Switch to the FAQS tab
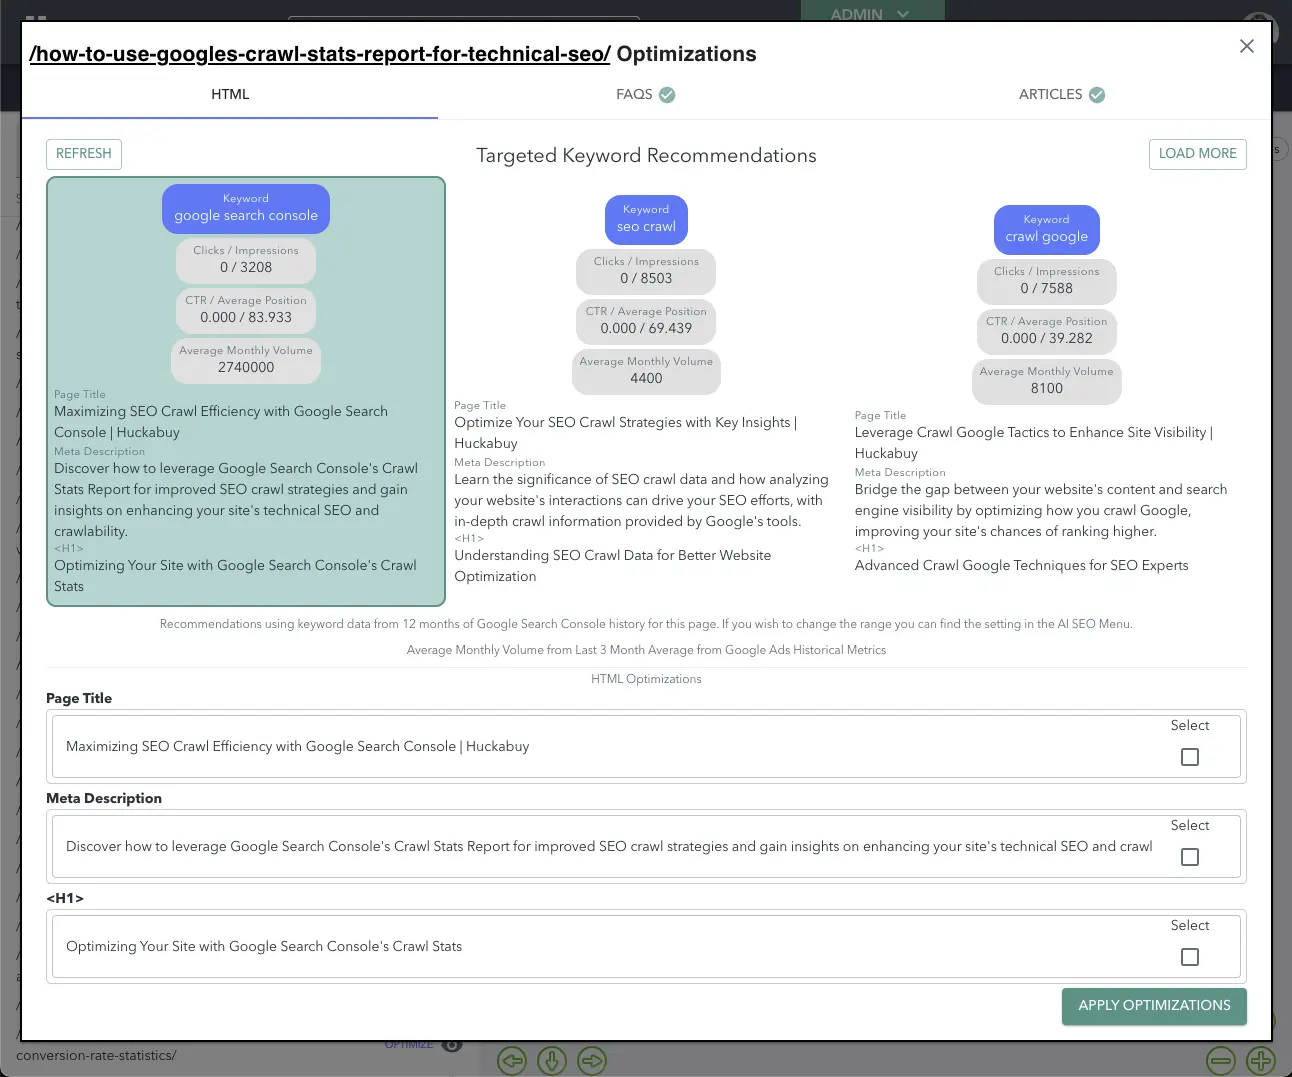Image resolution: width=1292 pixels, height=1077 pixels. click(645, 94)
